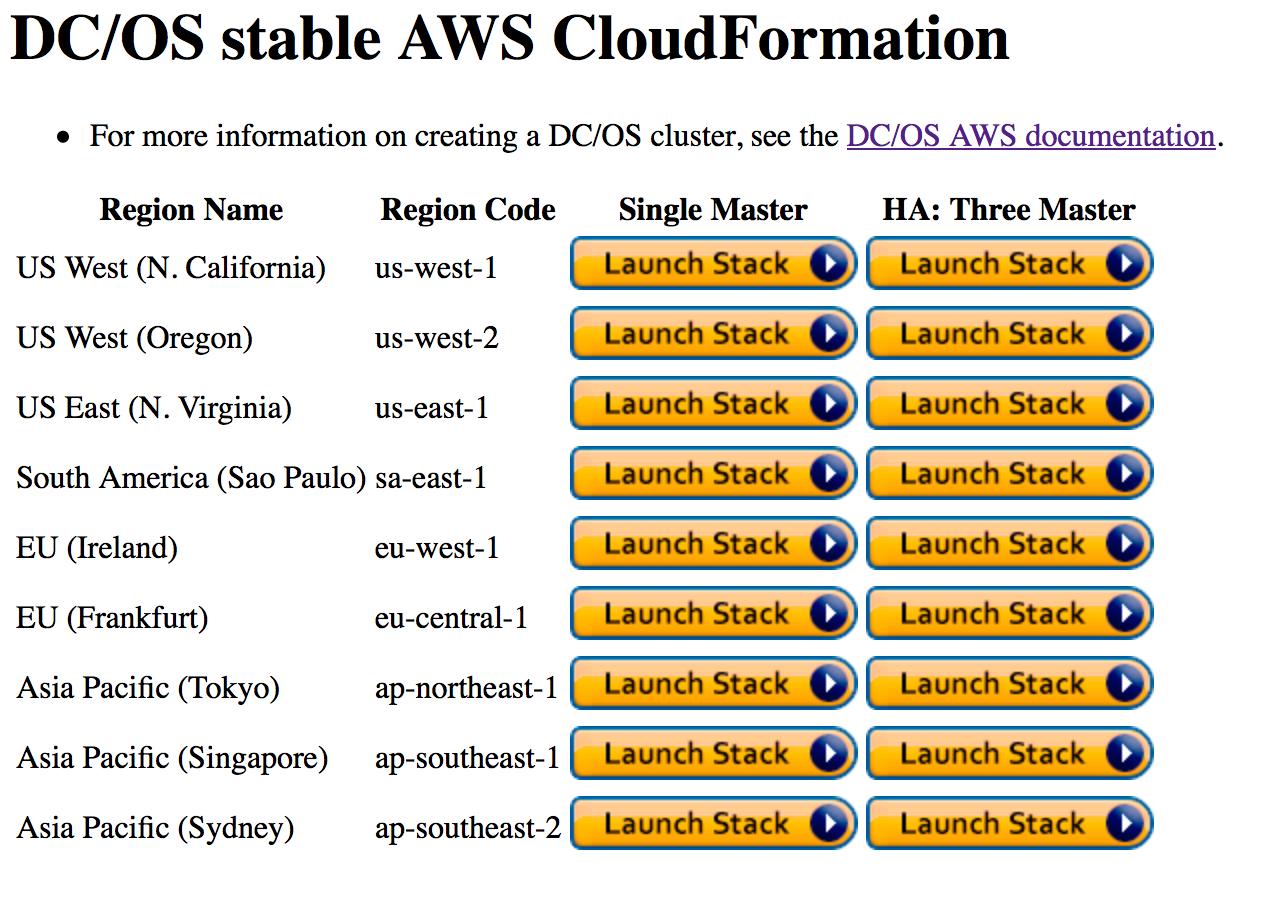The width and height of the screenshot is (1266, 906).
Task: Select the US West (N. California) text
Action: click(171, 268)
